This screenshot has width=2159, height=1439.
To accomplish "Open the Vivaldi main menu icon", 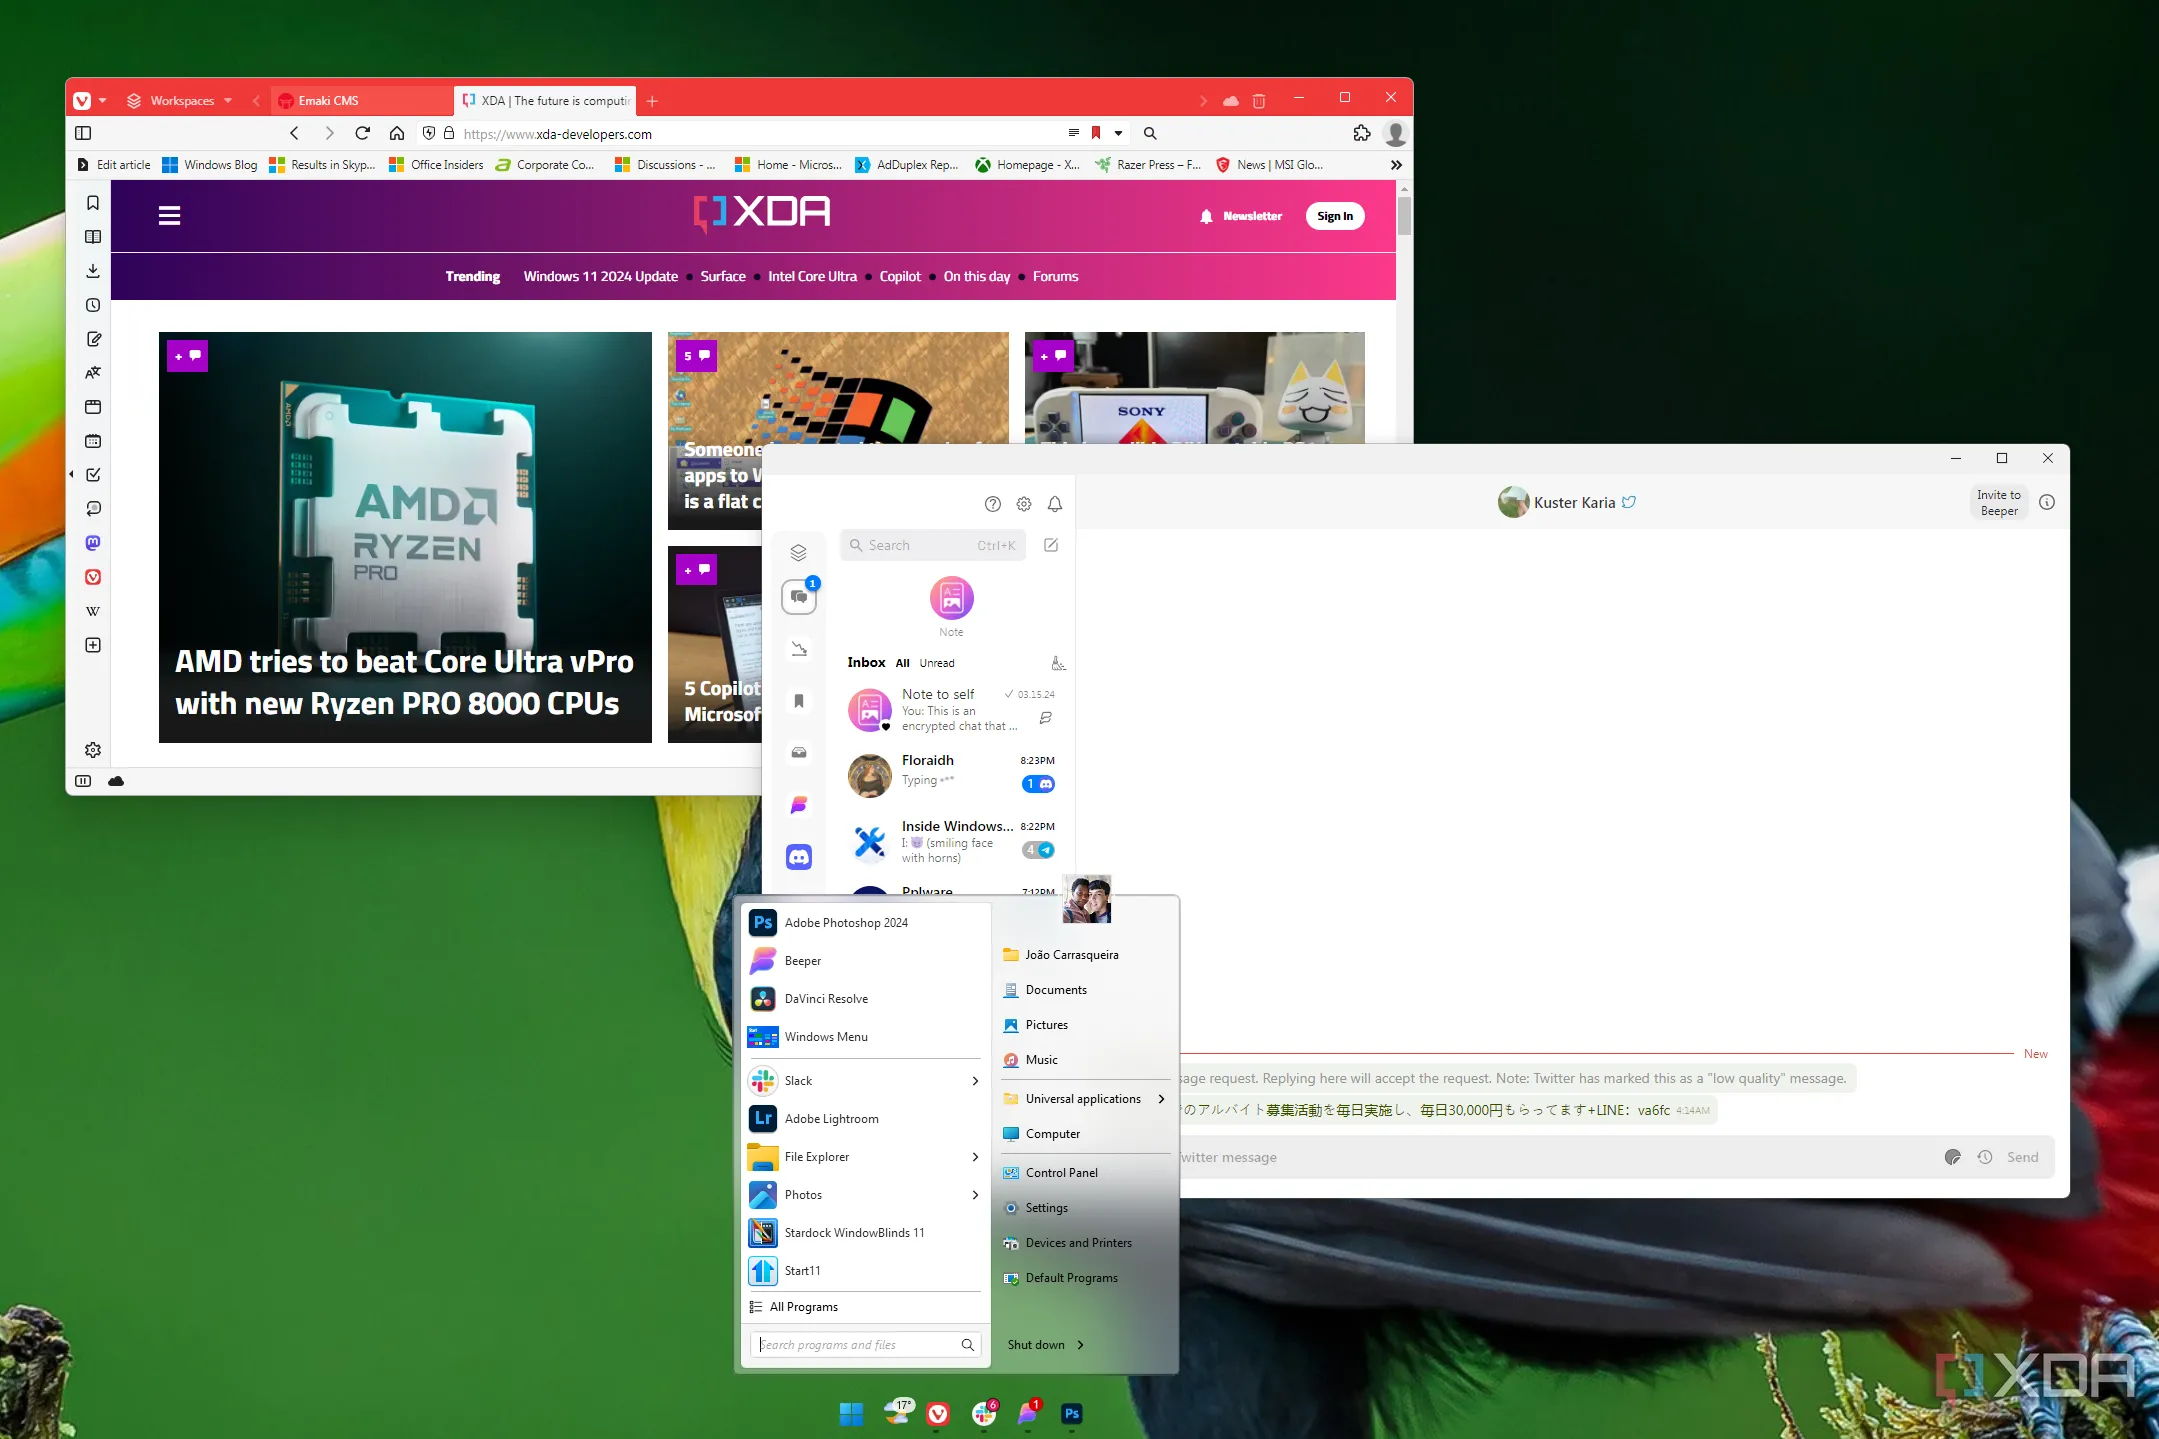I will (x=82, y=101).
